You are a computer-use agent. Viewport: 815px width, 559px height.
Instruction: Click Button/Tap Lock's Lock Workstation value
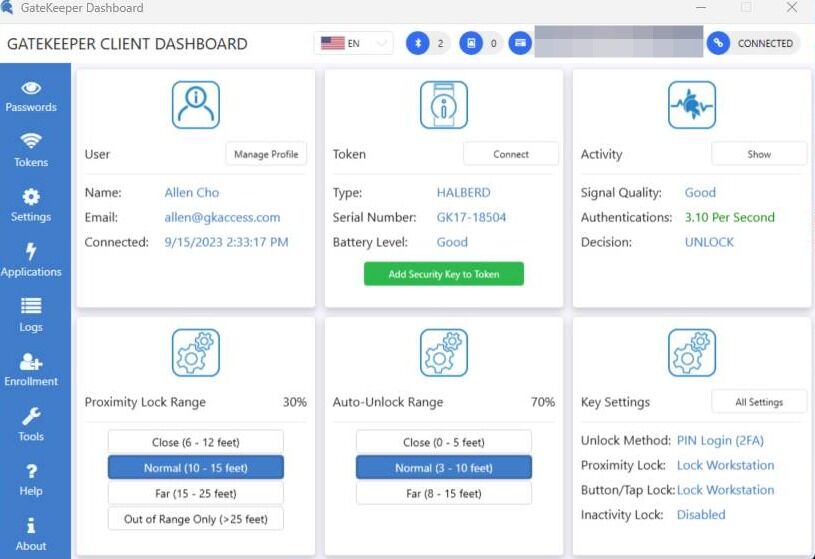tap(726, 490)
